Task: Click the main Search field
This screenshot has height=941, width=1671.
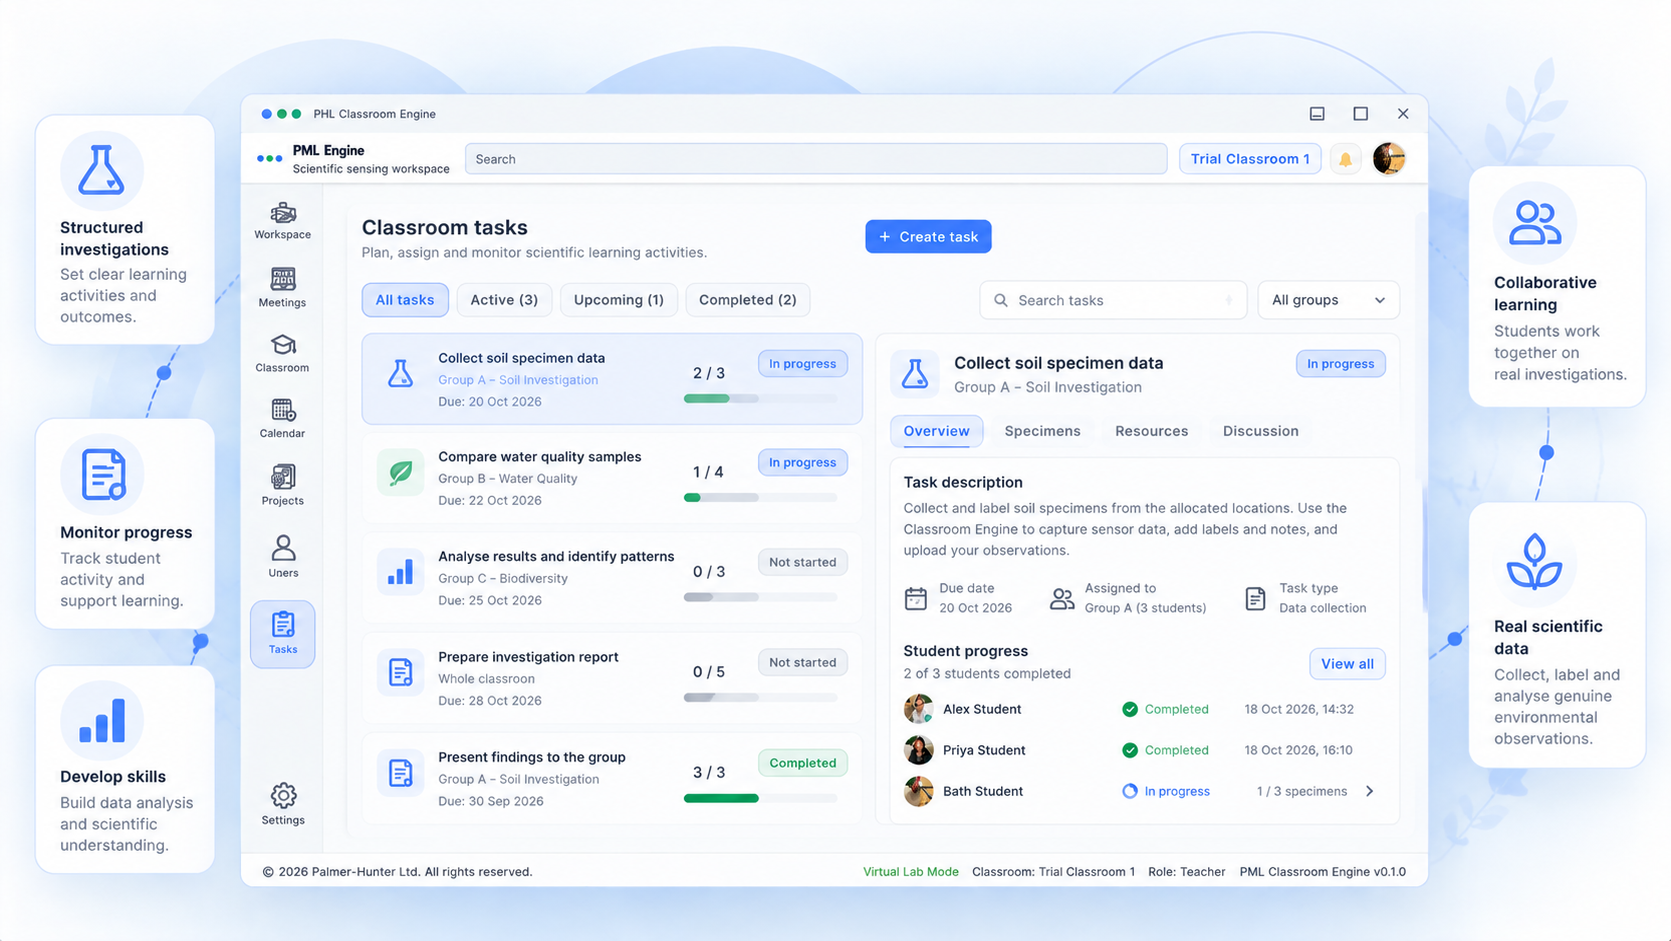Action: (x=816, y=159)
